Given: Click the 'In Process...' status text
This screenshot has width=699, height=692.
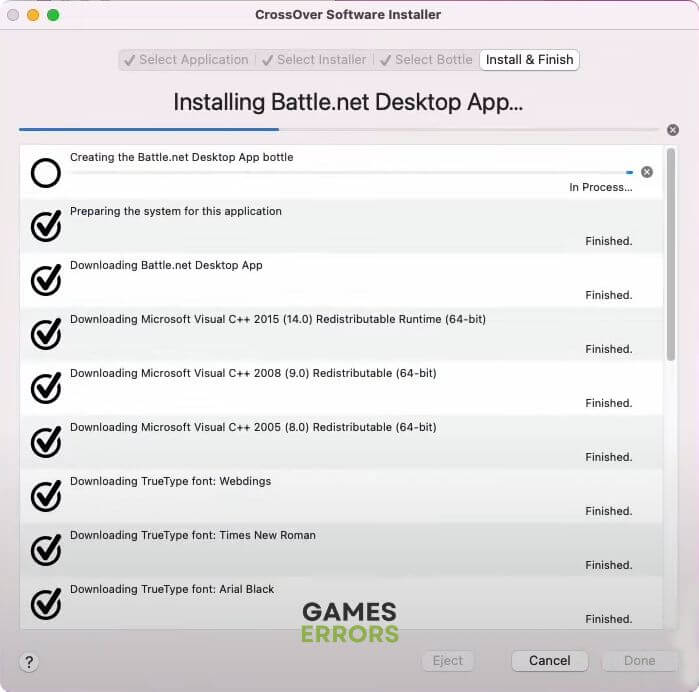Looking at the screenshot, I should [600, 187].
